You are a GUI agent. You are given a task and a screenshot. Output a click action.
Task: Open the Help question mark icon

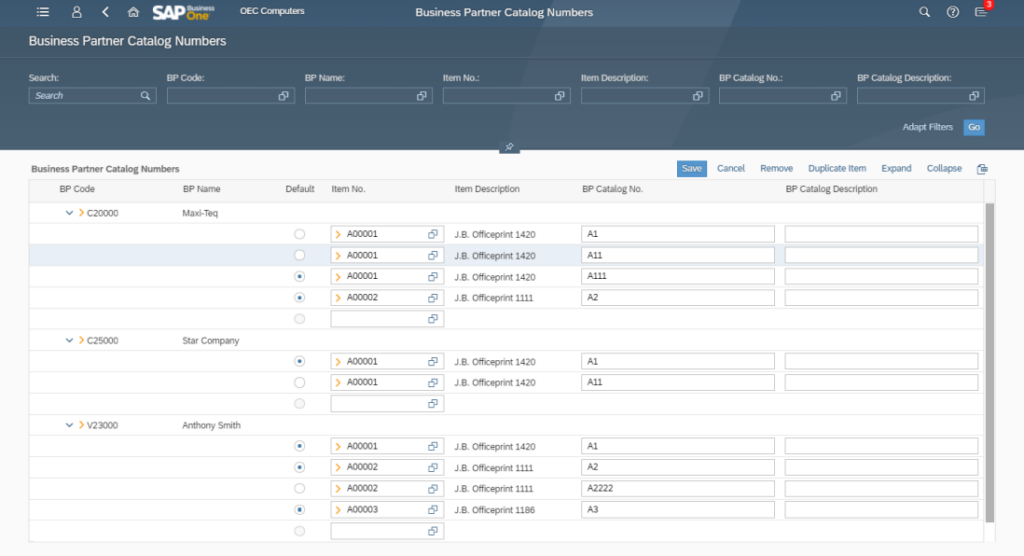[x=953, y=12]
